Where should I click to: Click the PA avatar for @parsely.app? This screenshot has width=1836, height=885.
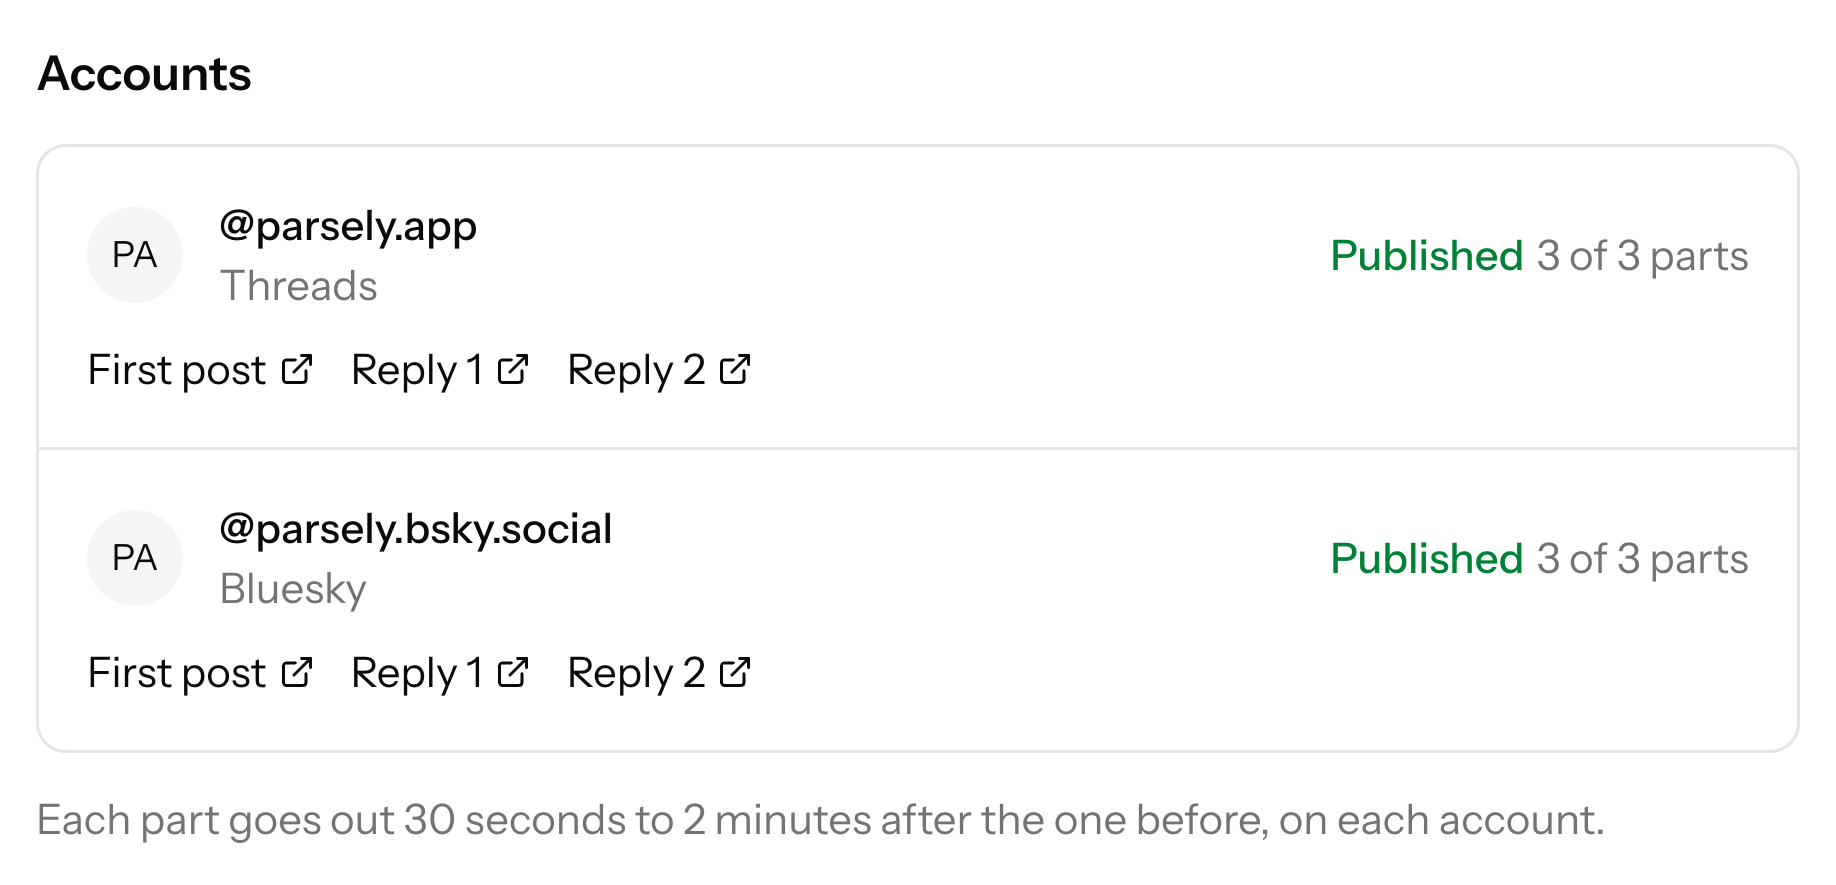click(135, 255)
